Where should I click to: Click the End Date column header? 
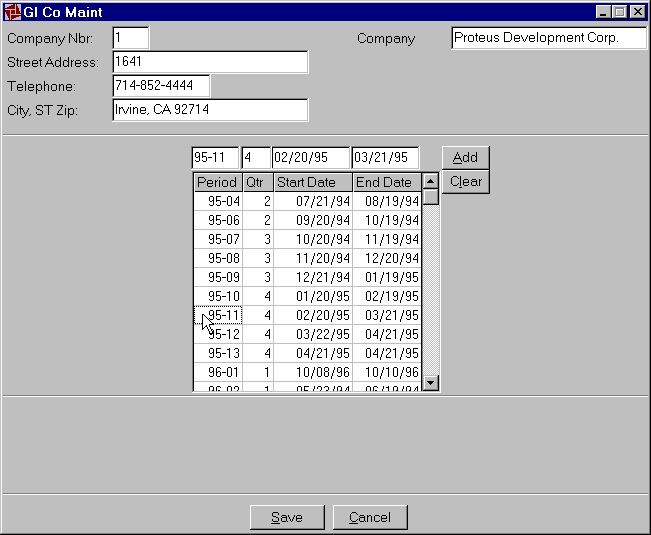click(x=387, y=183)
